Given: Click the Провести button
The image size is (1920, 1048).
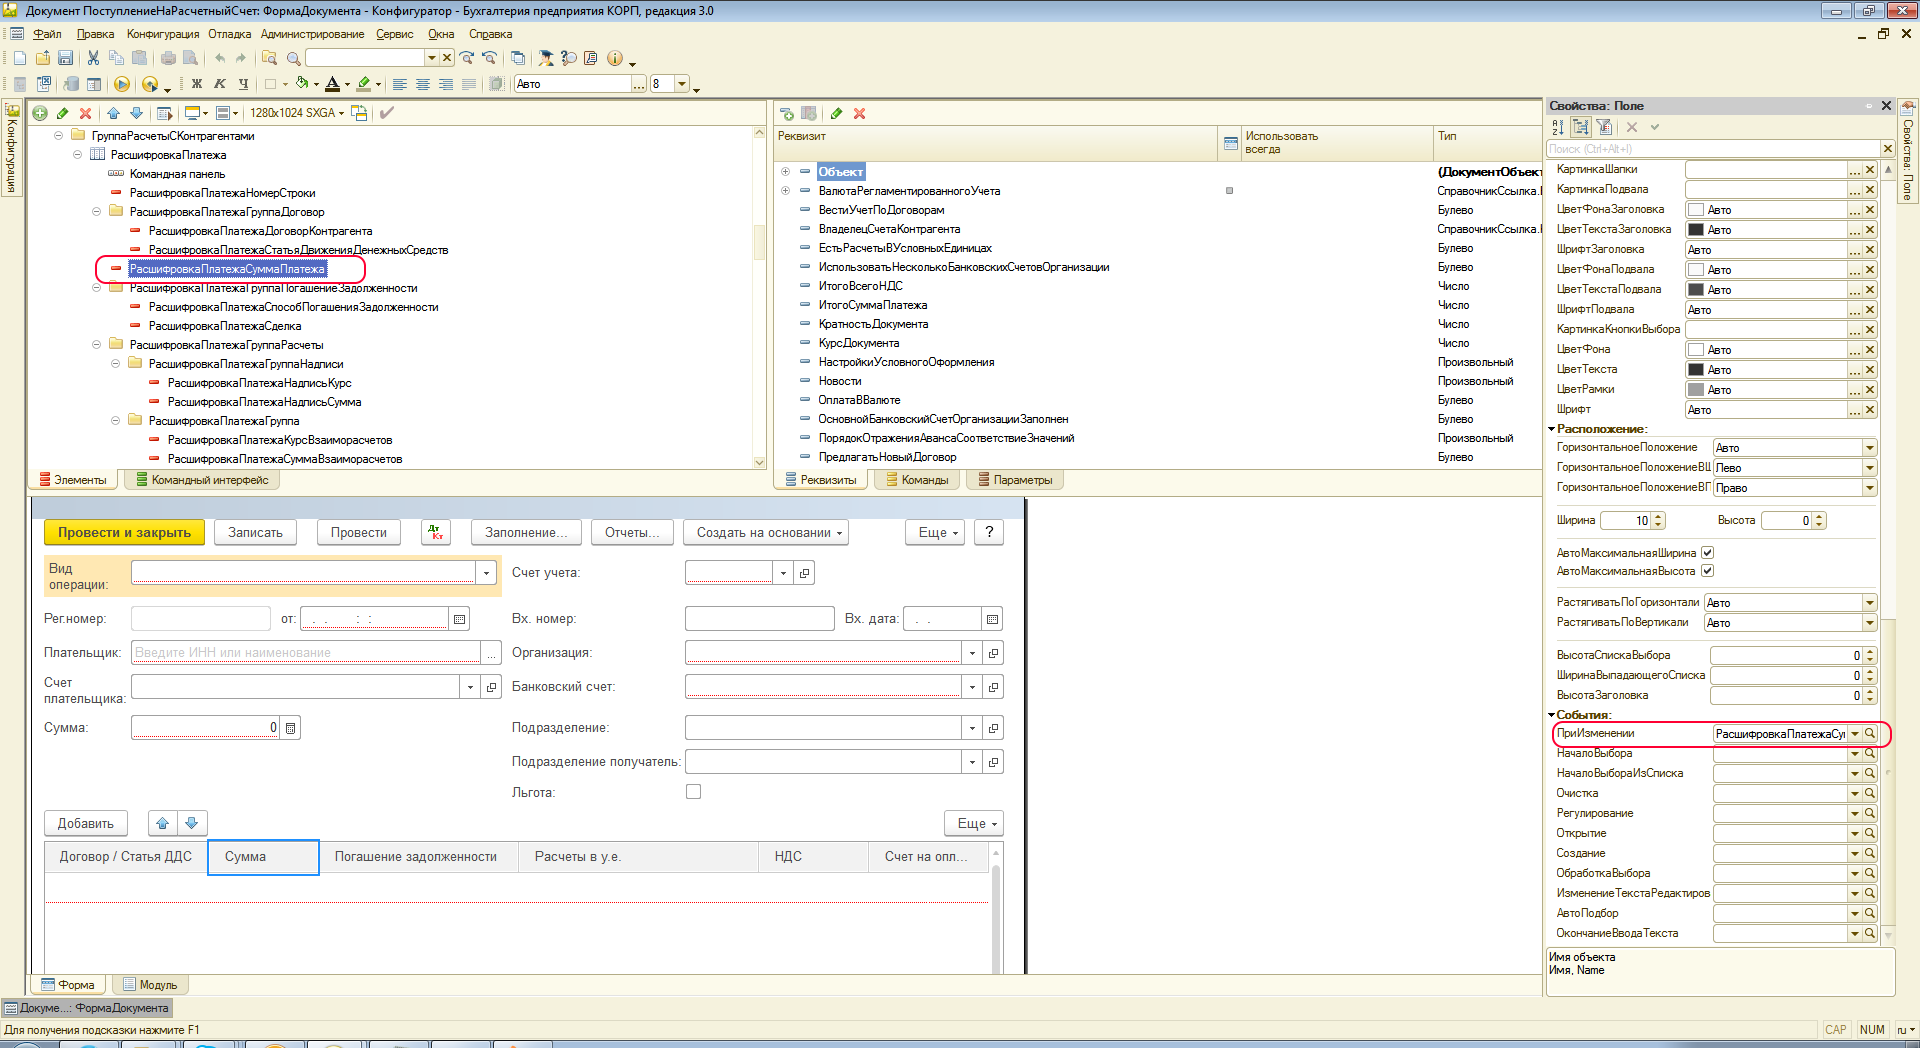Looking at the screenshot, I should click(x=358, y=532).
